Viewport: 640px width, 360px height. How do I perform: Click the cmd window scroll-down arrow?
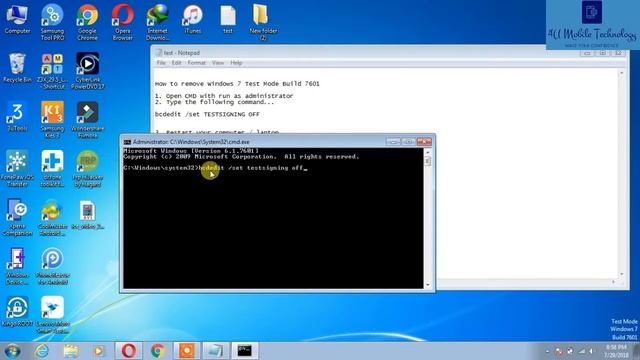coord(427,285)
